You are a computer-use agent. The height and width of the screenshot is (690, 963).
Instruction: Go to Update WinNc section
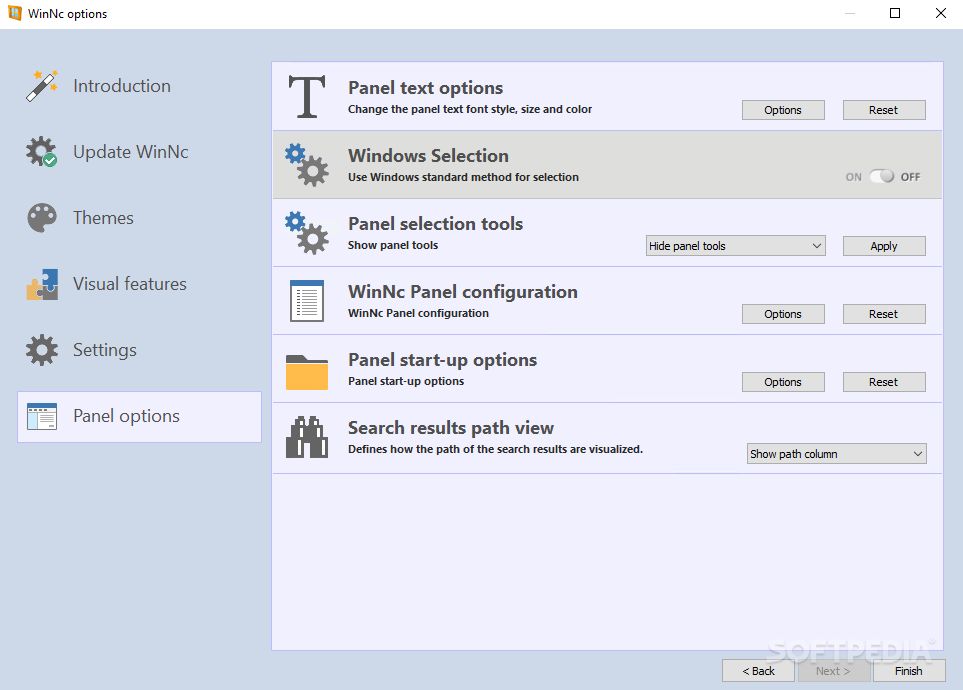tap(139, 152)
